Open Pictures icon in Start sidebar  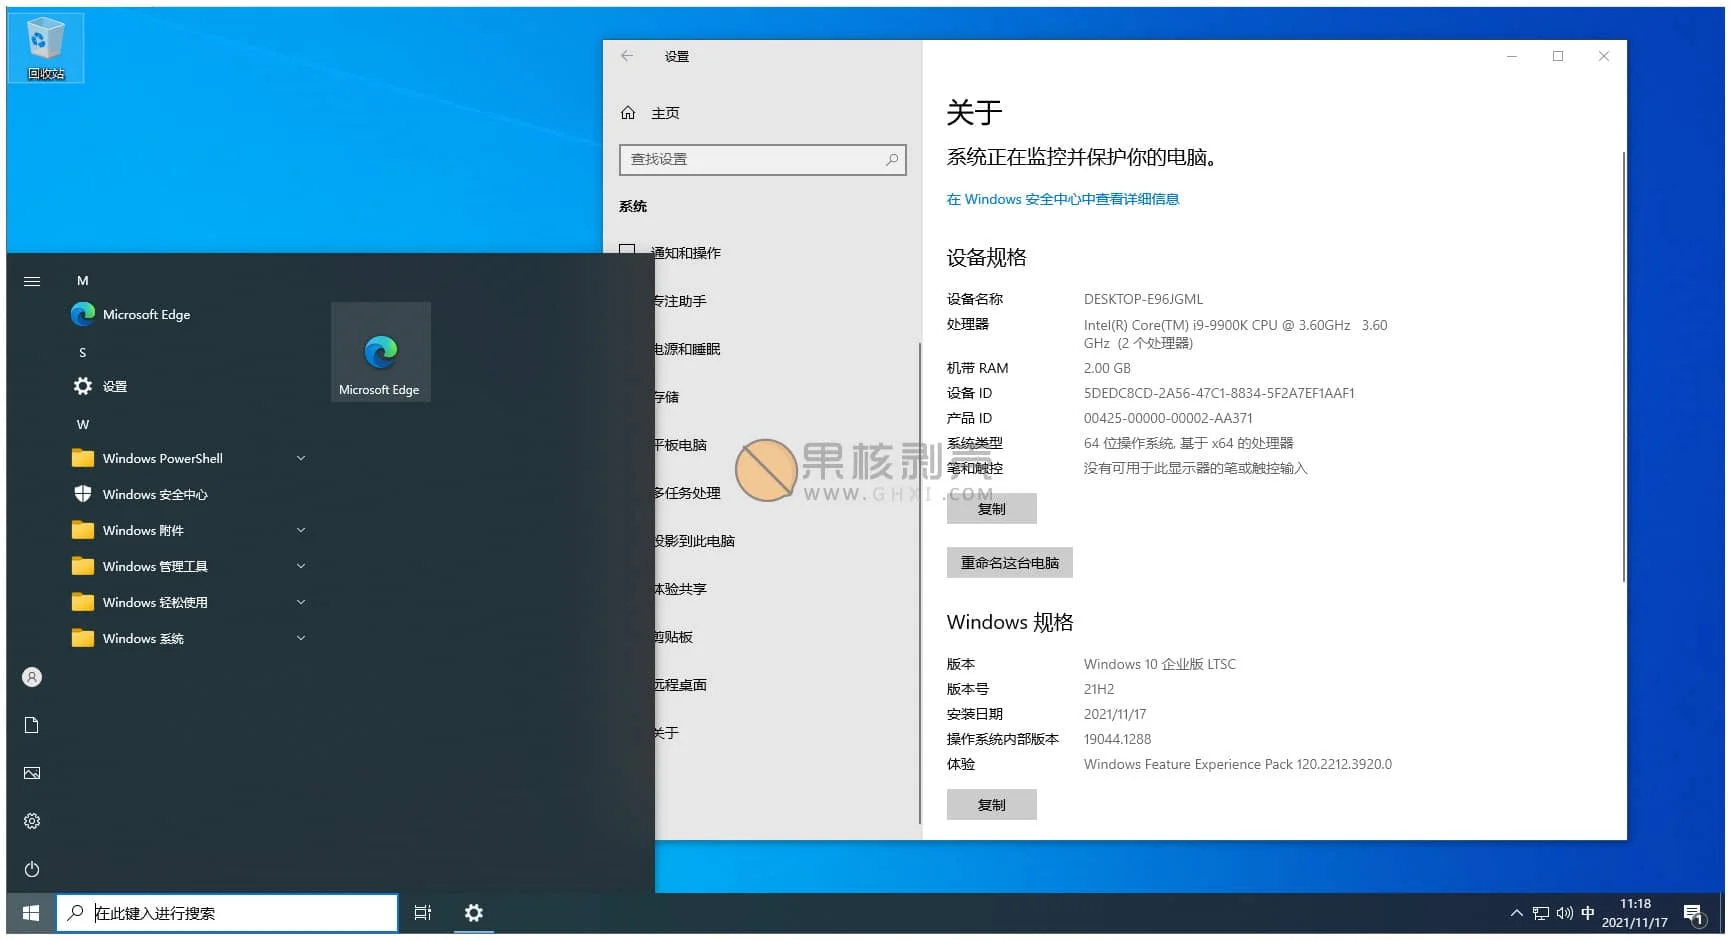click(32, 773)
